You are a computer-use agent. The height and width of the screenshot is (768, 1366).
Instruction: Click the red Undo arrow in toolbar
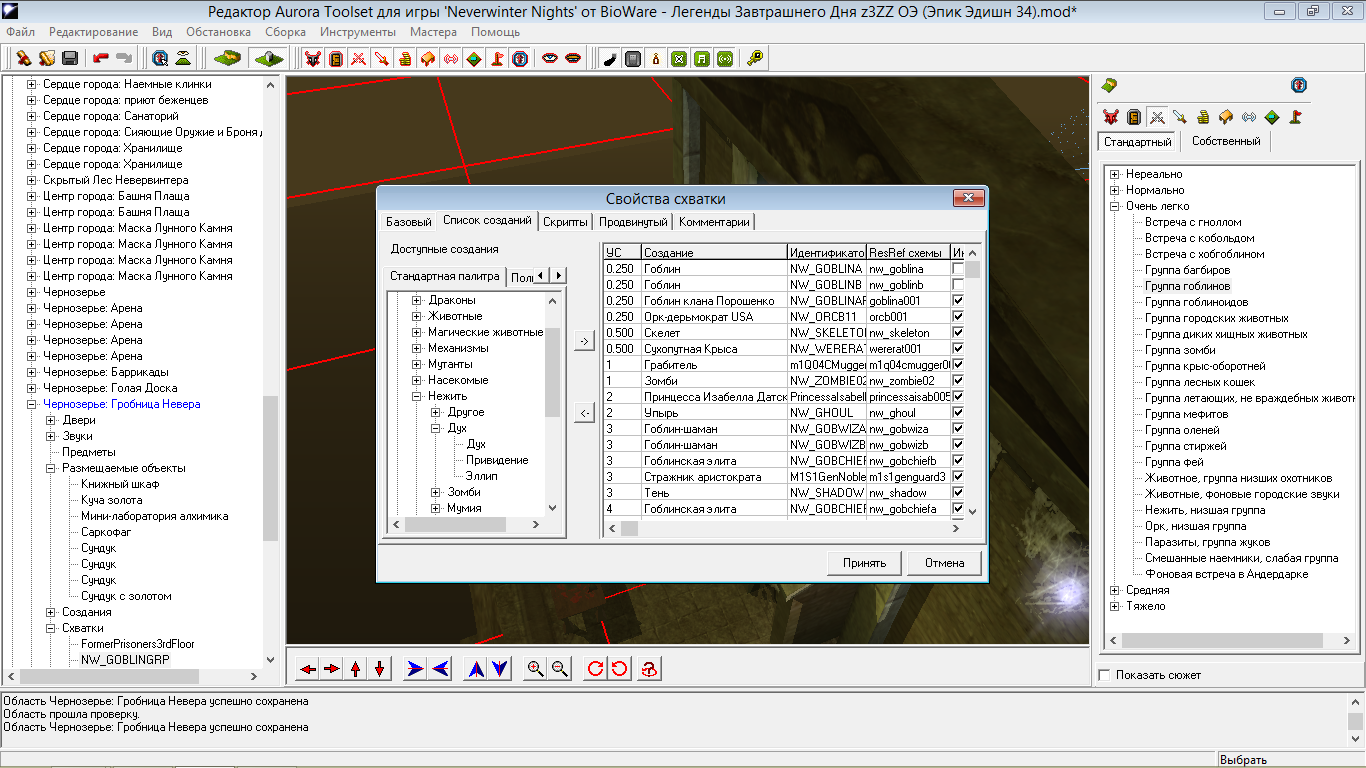click(x=101, y=59)
